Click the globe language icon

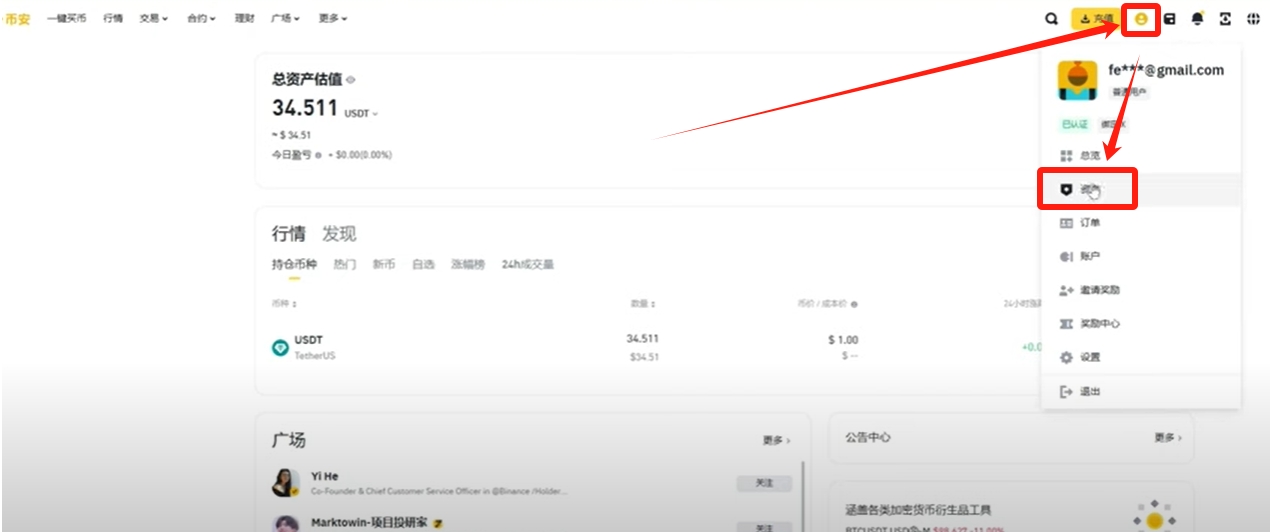(x=1253, y=19)
